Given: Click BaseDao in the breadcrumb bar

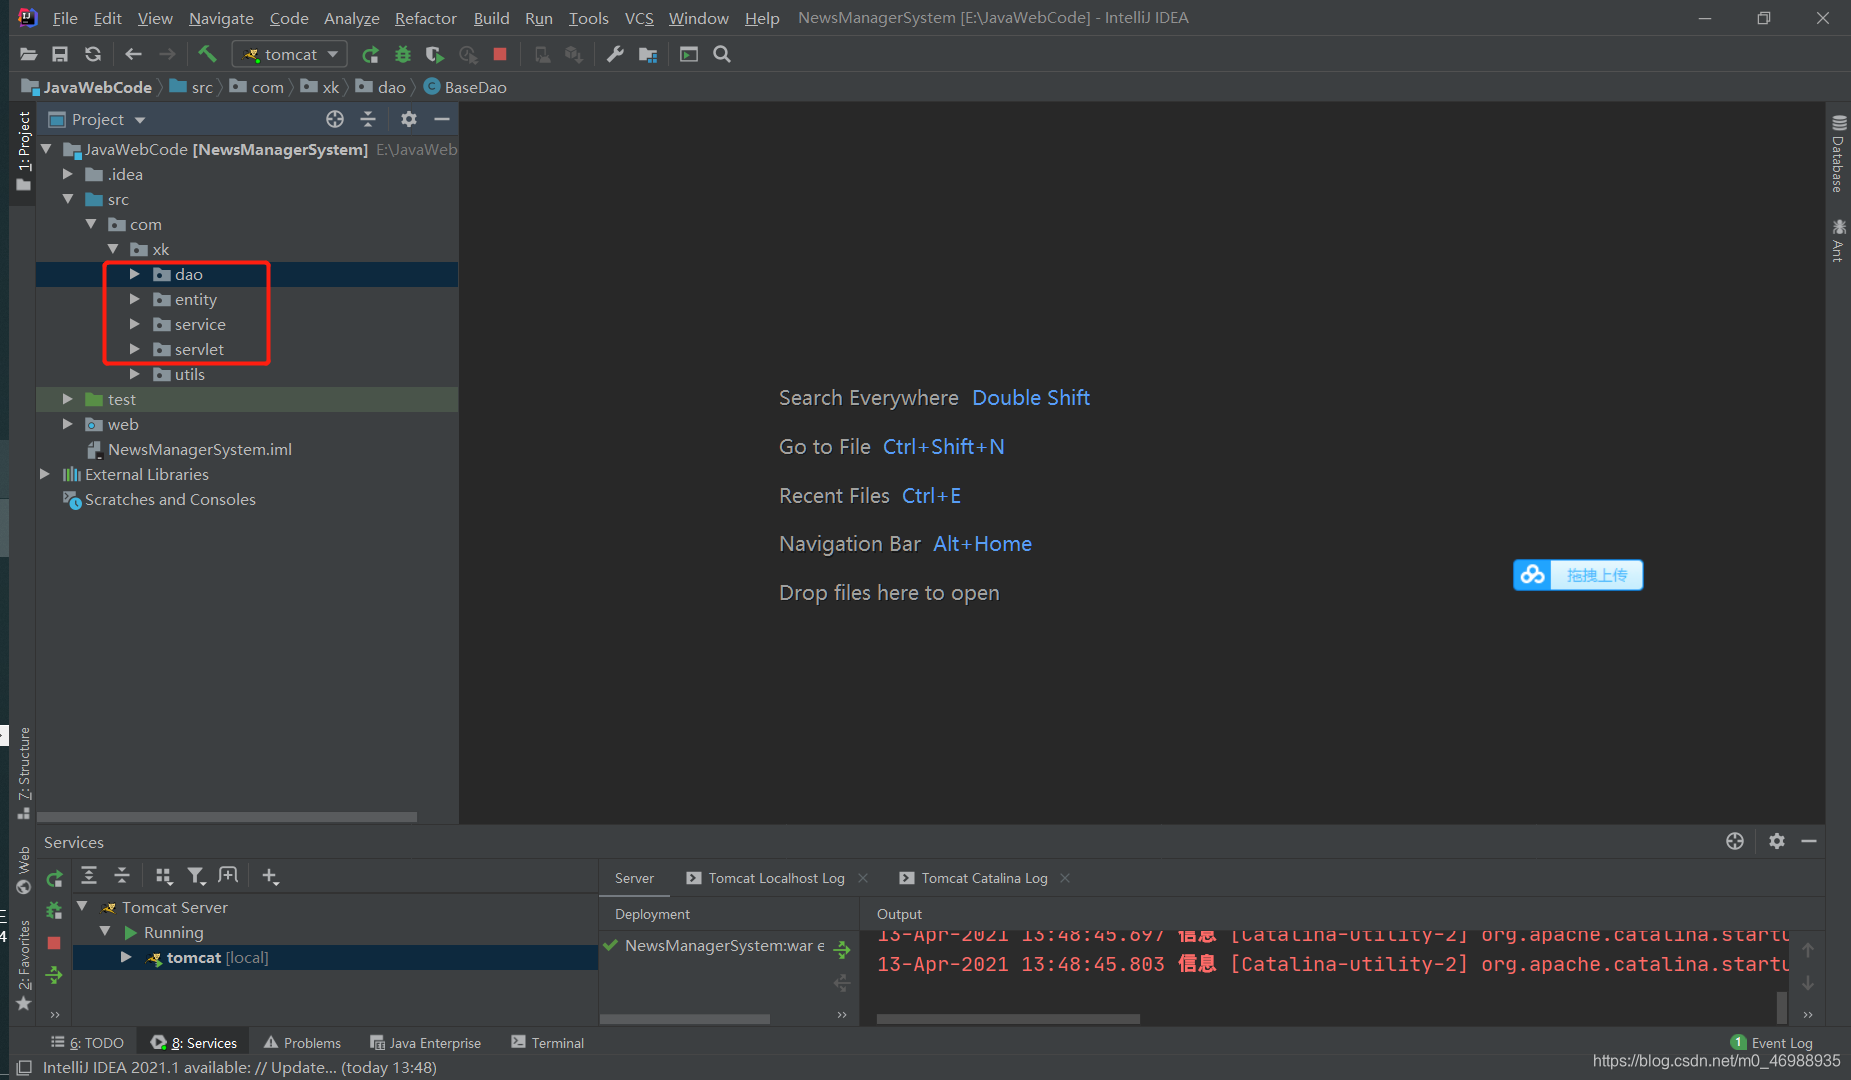Looking at the screenshot, I should click(465, 87).
